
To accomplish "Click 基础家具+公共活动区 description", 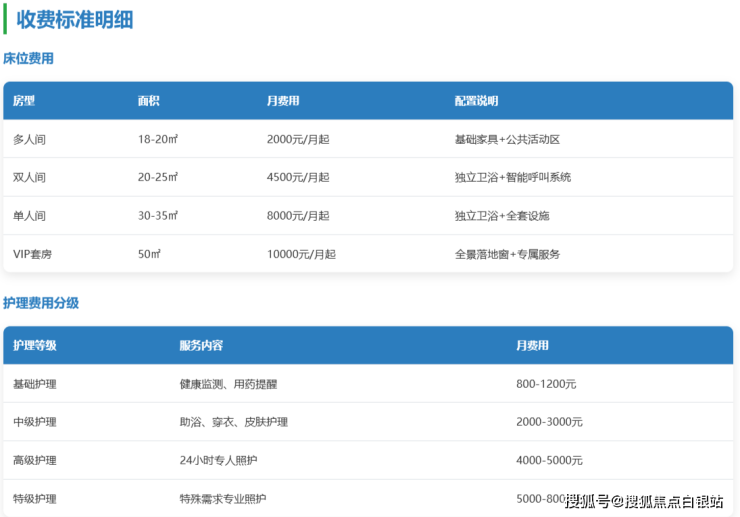I will click(x=507, y=139).
